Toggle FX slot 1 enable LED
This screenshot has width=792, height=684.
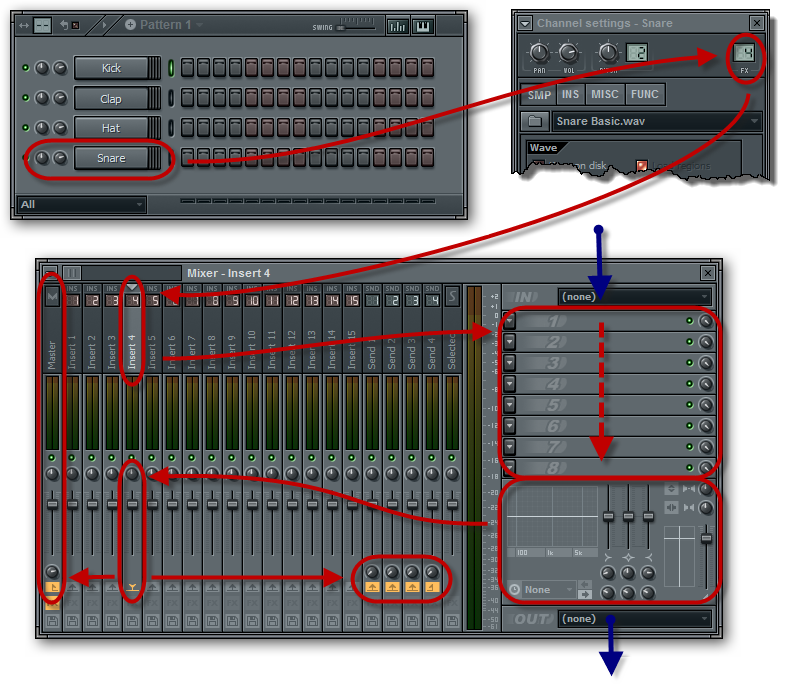[x=689, y=322]
